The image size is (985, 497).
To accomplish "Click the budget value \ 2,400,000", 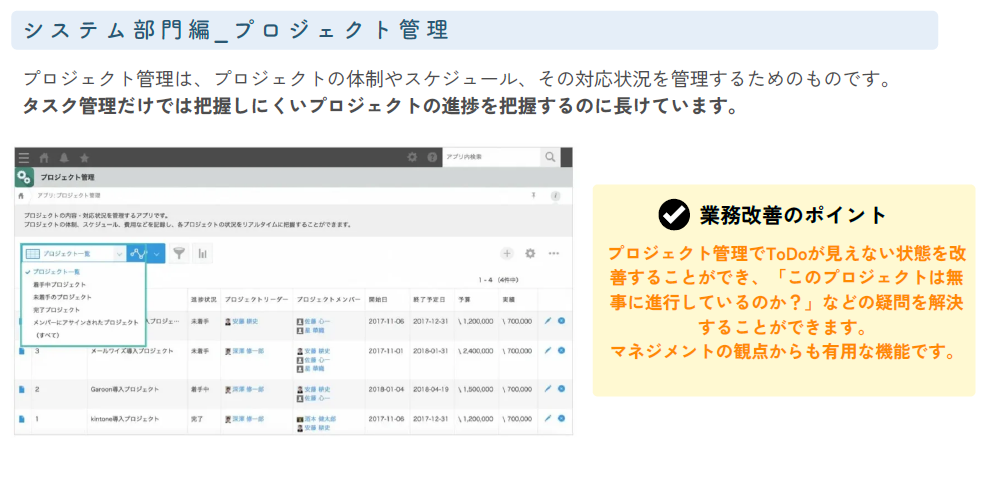I will point(476,351).
